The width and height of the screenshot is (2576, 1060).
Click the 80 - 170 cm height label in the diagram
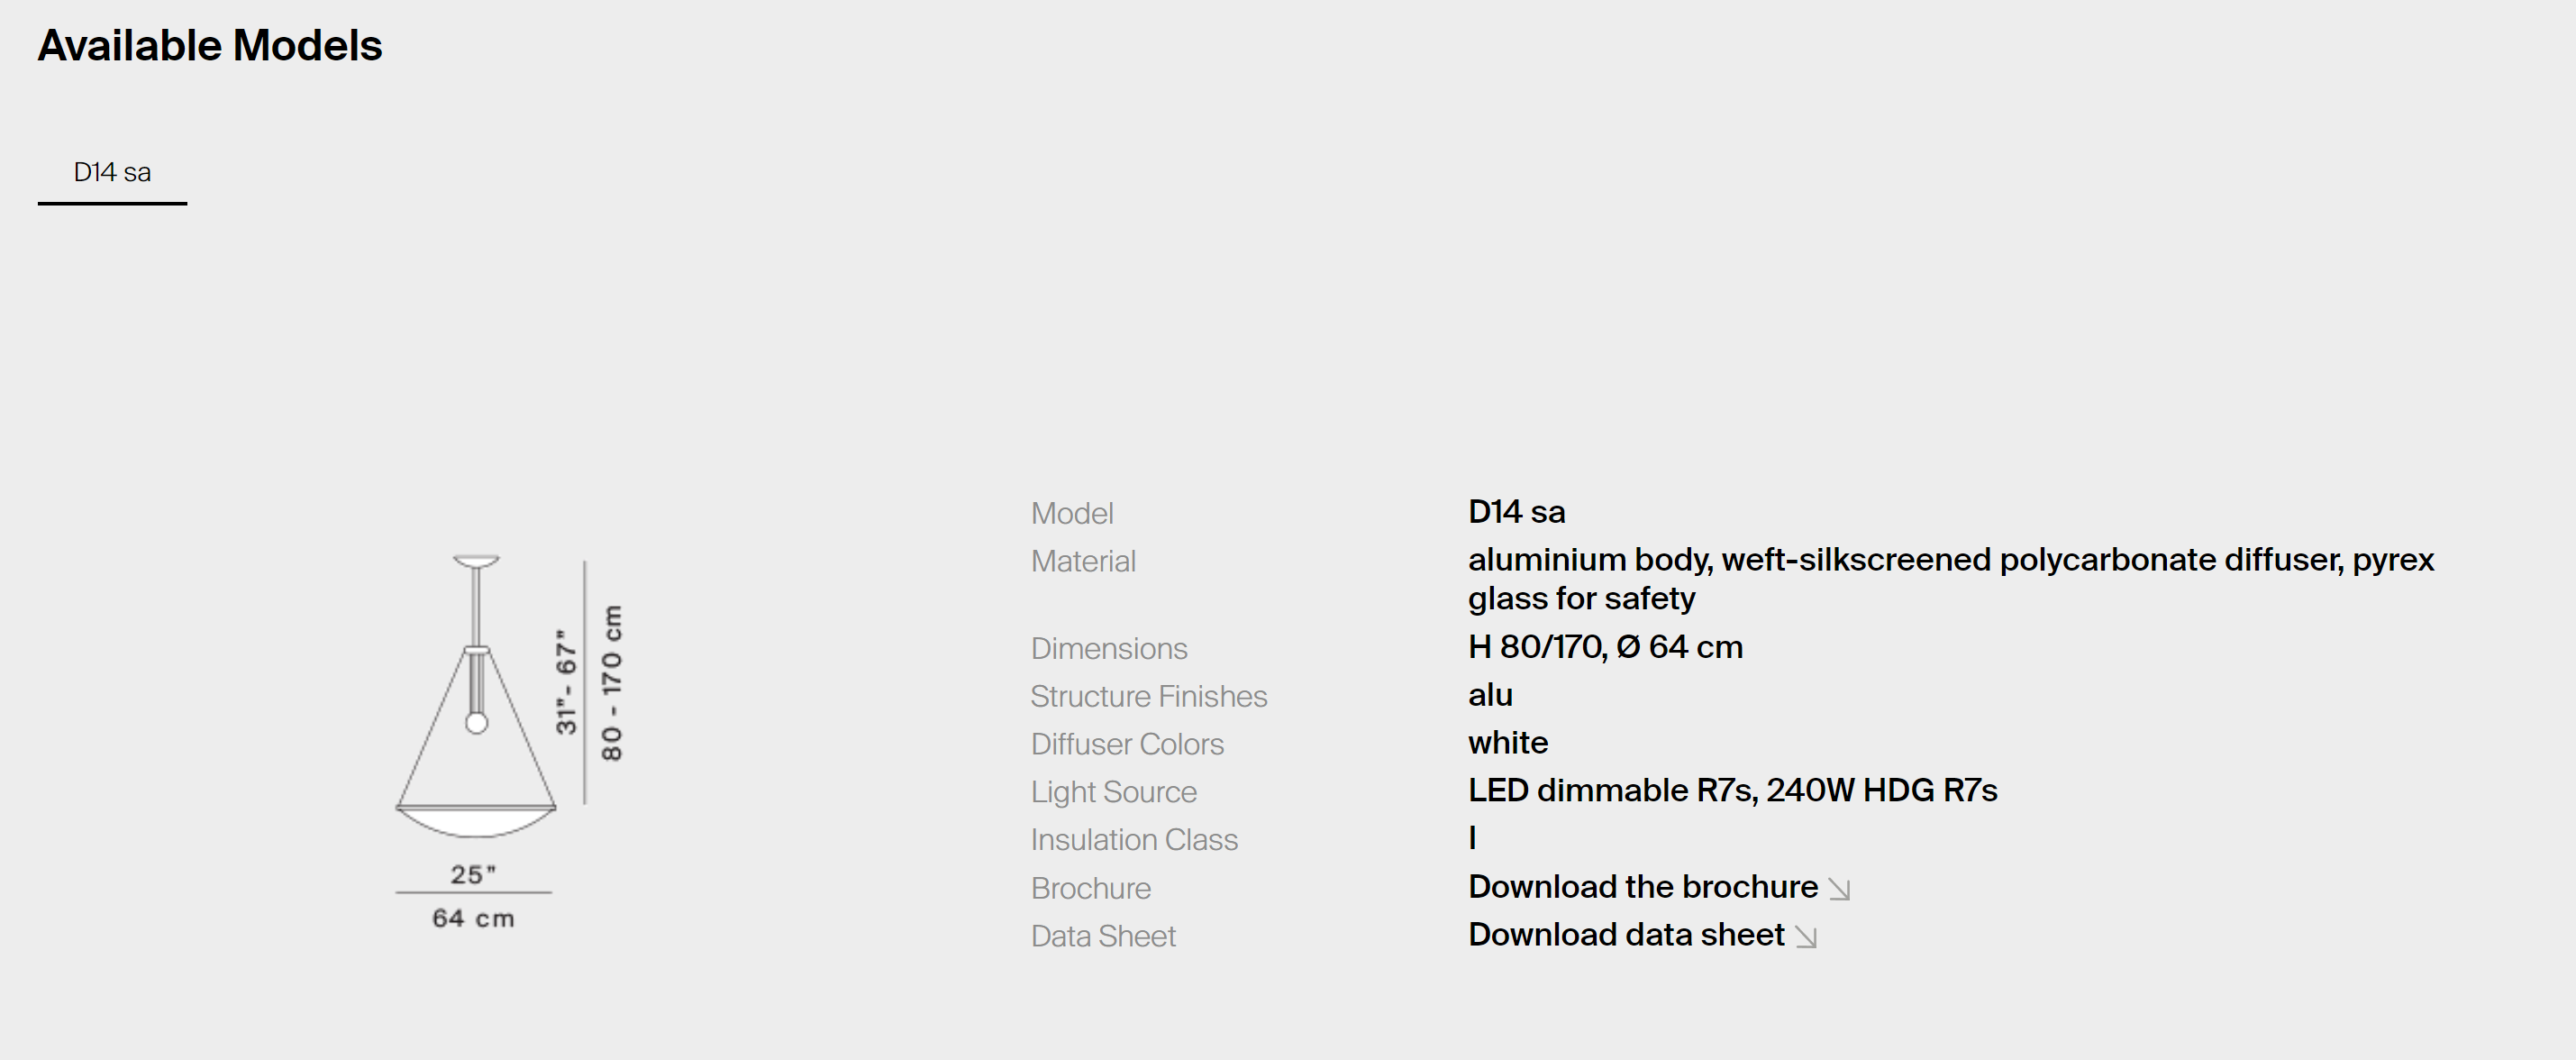pos(612,683)
